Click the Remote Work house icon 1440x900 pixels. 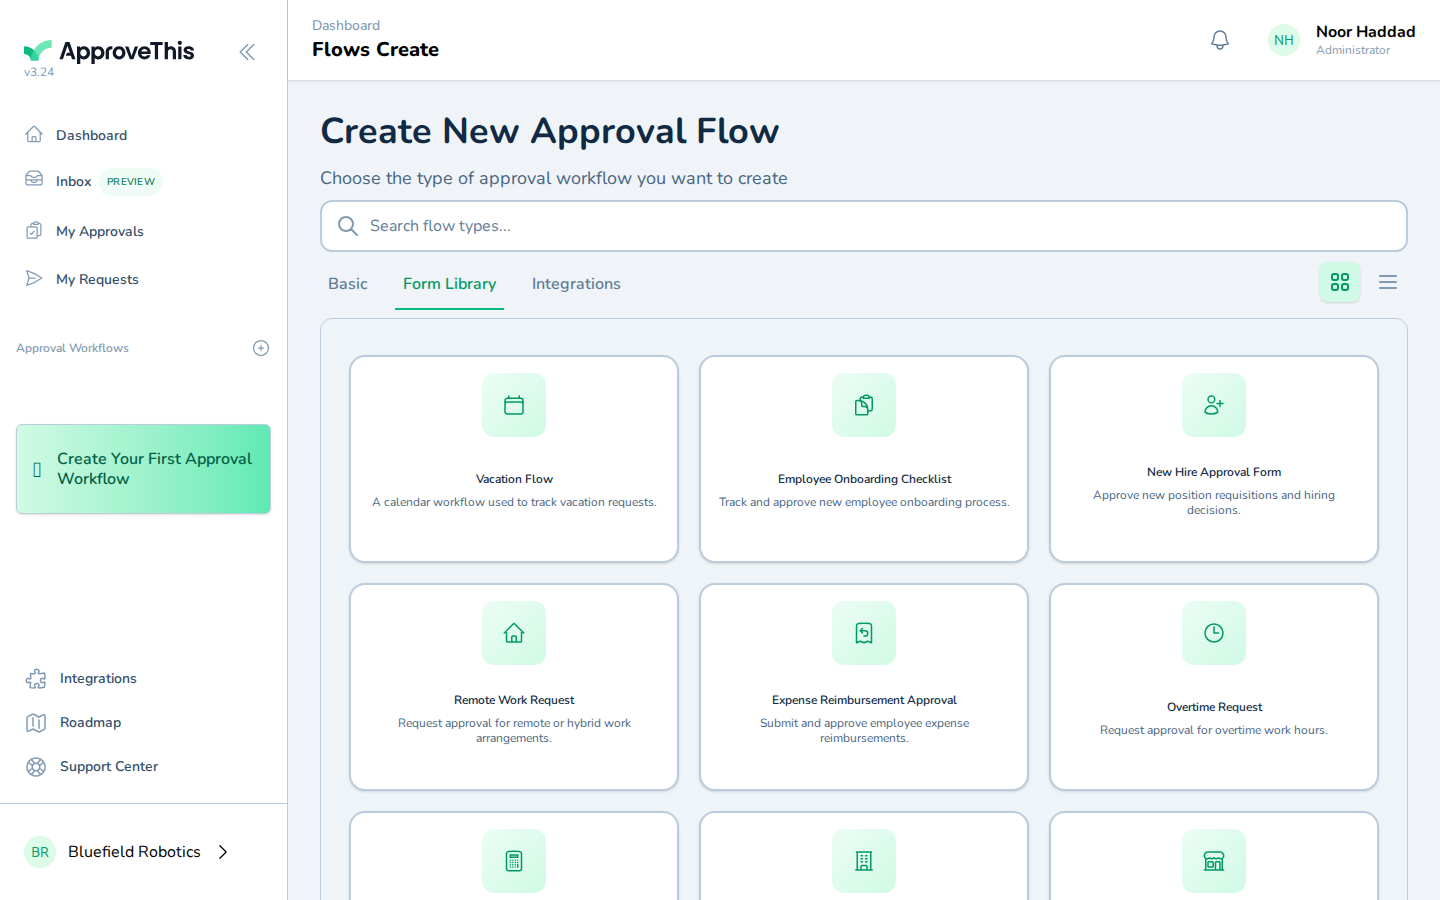tap(514, 633)
